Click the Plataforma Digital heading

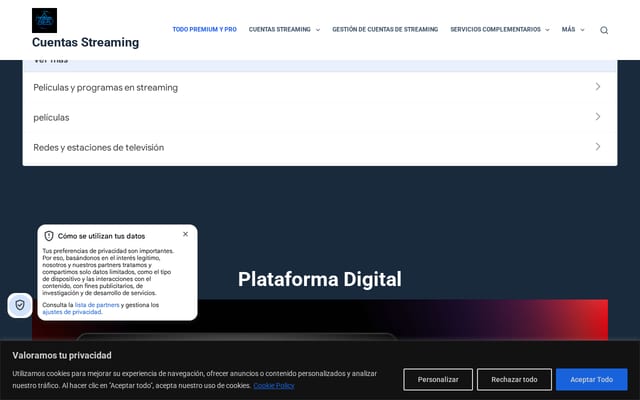click(320, 280)
